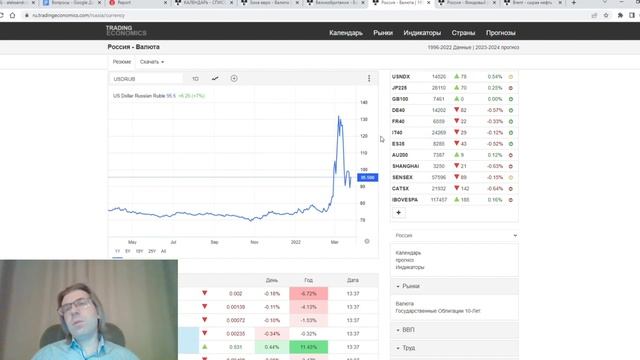Image resolution: width=640 pixels, height=360 pixels.
Task: Open the Страны top menu
Action: pos(463,33)
